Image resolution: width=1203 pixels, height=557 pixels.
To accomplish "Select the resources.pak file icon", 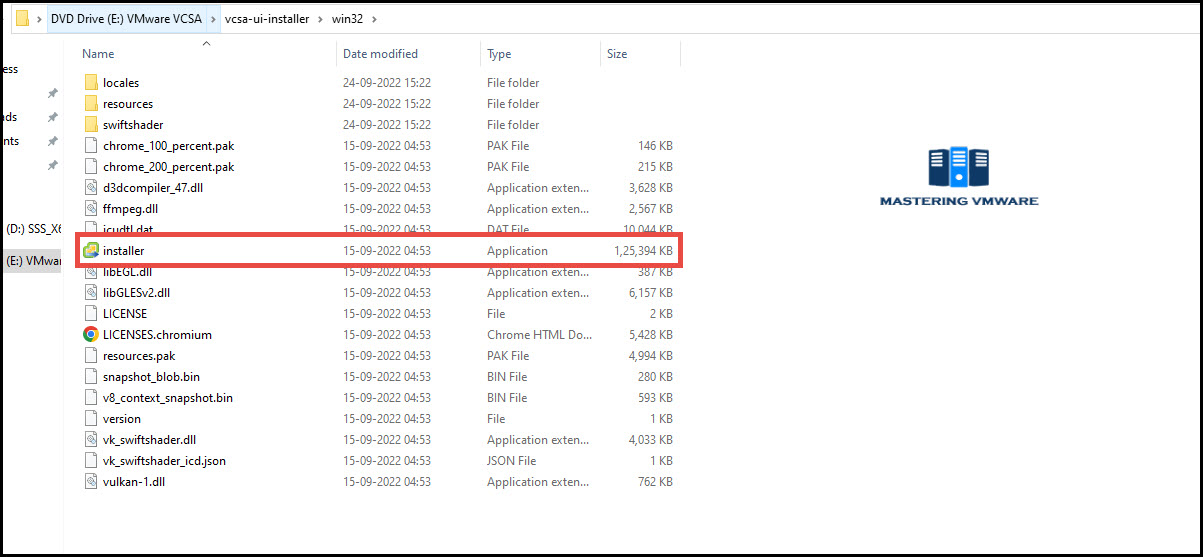I will [91, 356].
